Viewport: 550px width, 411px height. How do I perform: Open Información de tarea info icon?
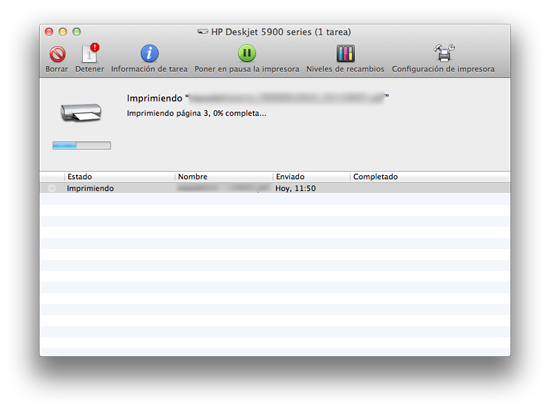coord(149,53)
